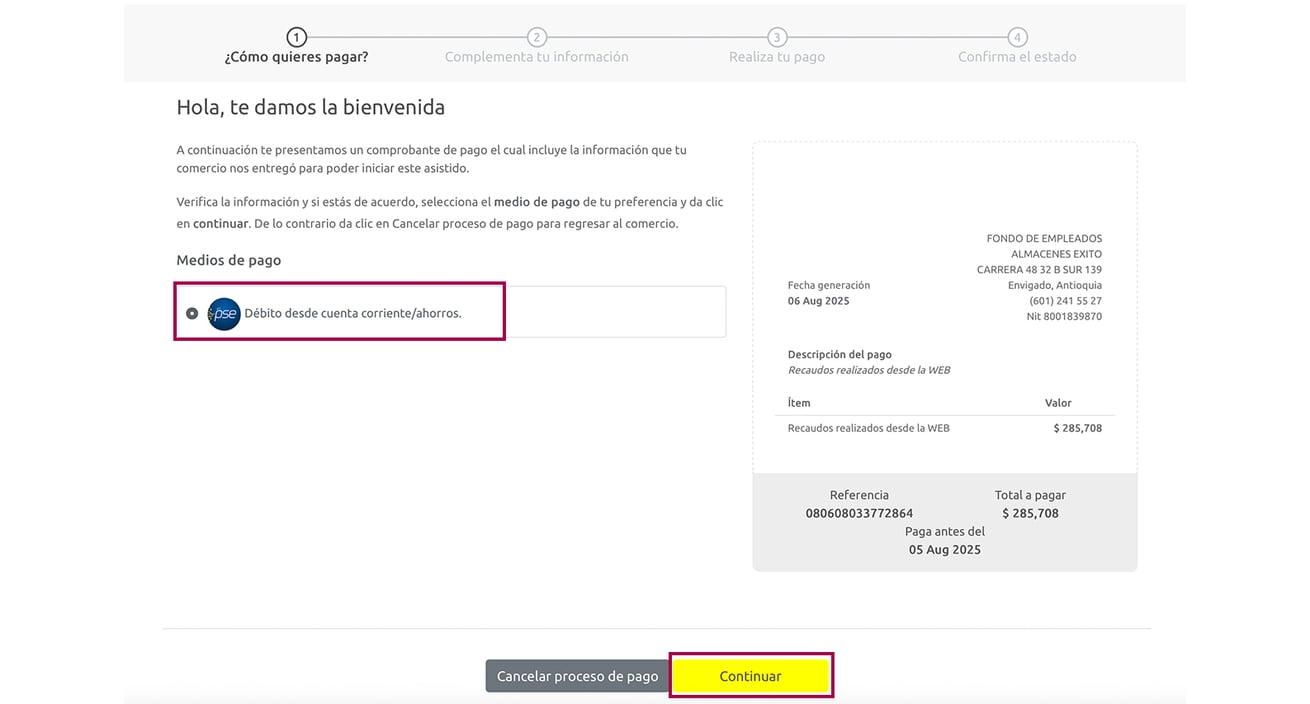Click 'Nit 8001839870' text

(1064, 316)
